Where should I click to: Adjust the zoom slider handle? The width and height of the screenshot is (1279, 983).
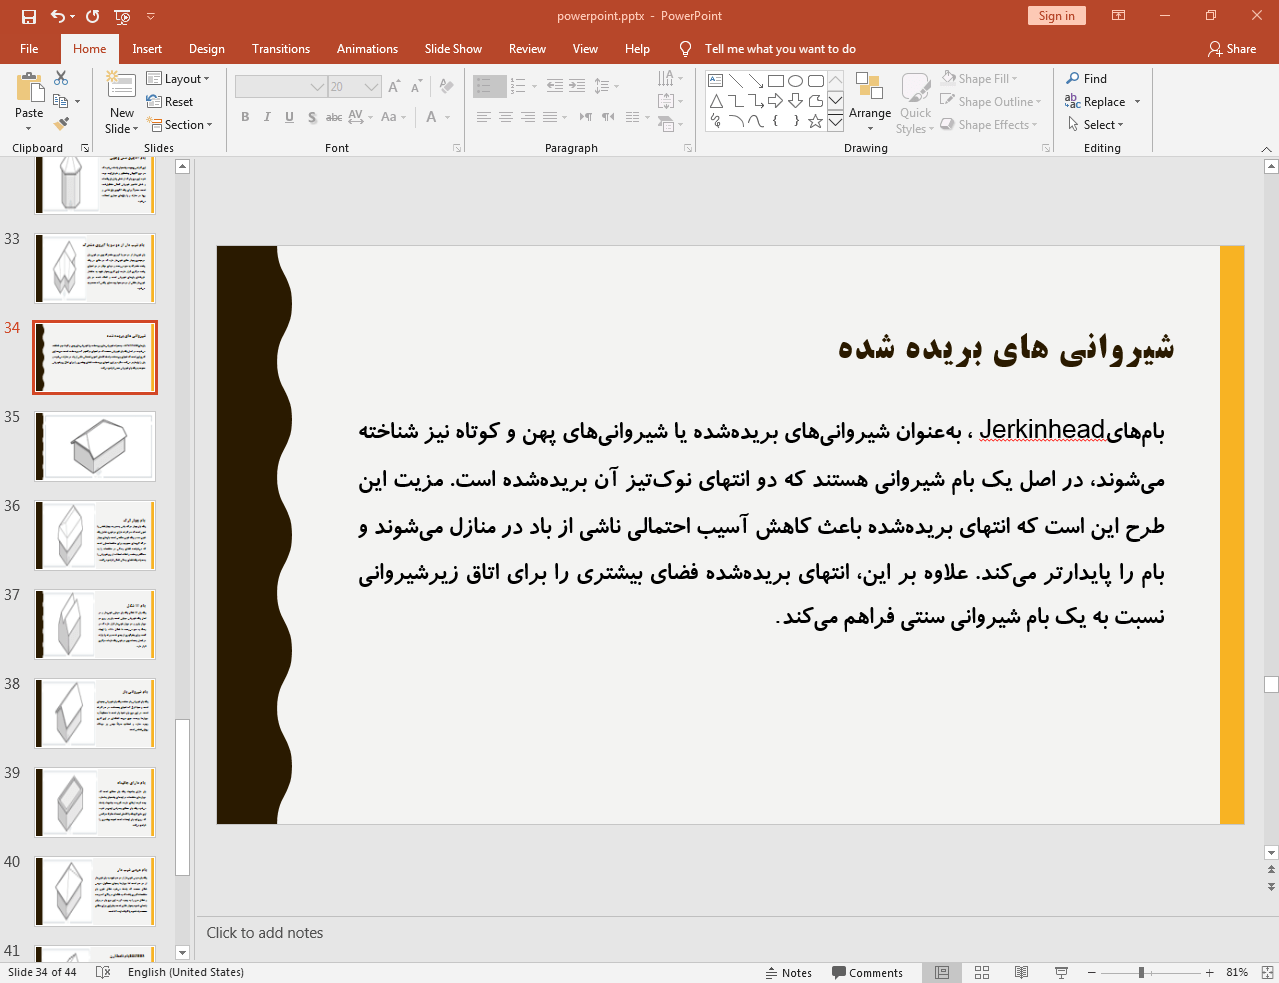(1141, 972)
